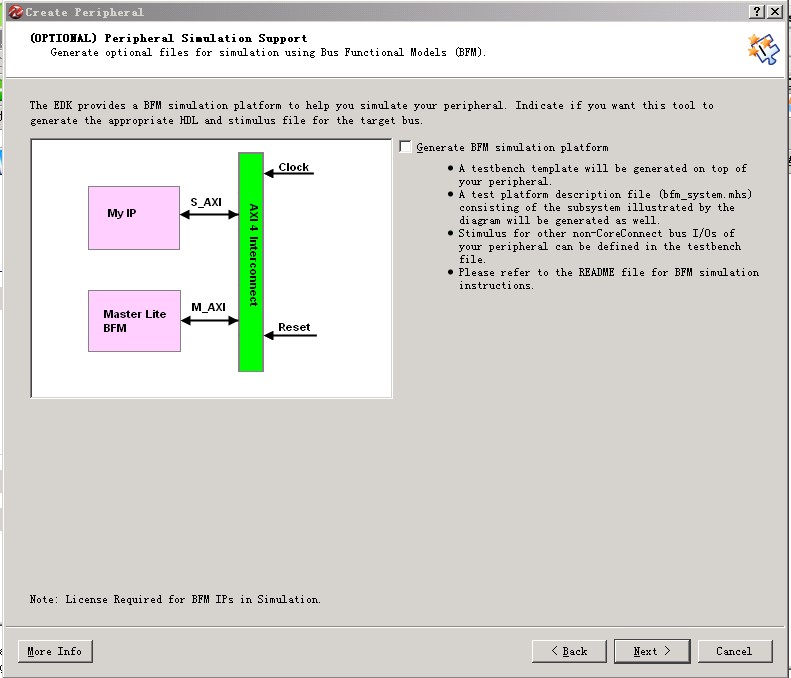The height and width of the screenshot is (678, 791).
Task: Open More Info help
Action: (x=55, y=651)
